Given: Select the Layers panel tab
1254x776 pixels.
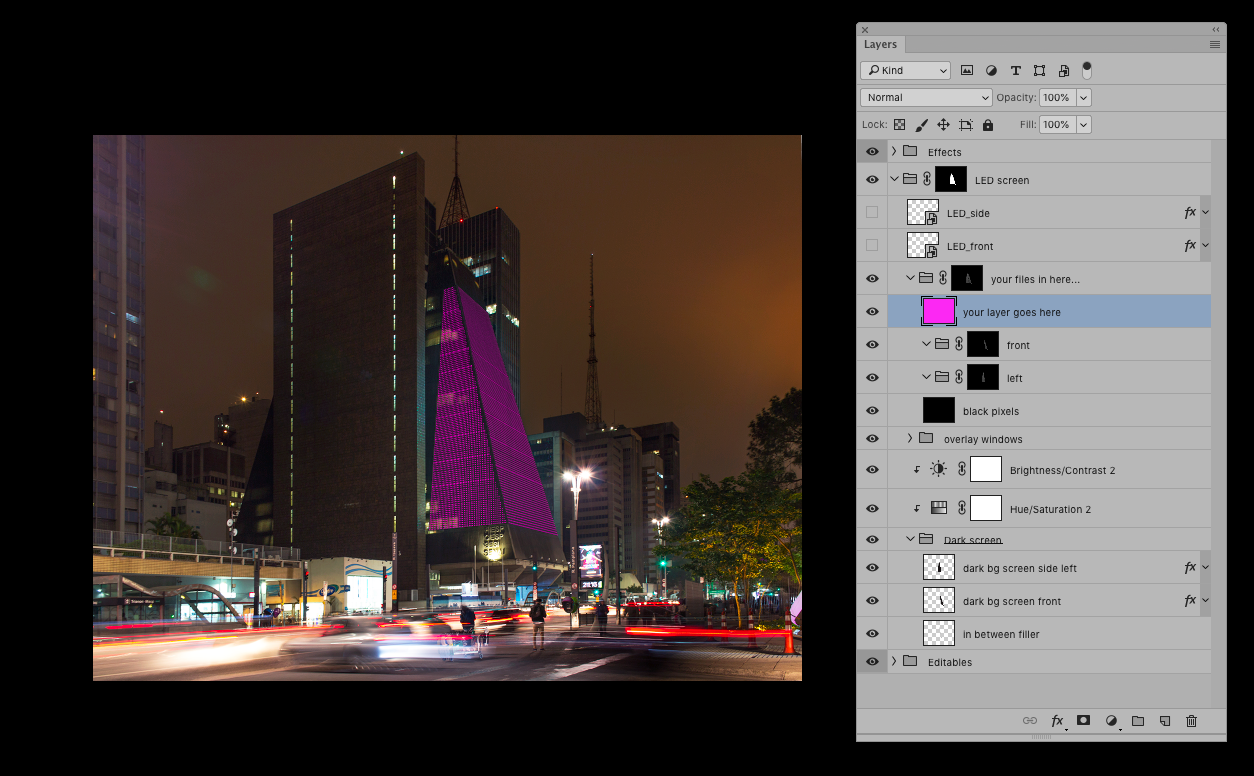Looking at the screenshot, I should click(x=880, y=45).
